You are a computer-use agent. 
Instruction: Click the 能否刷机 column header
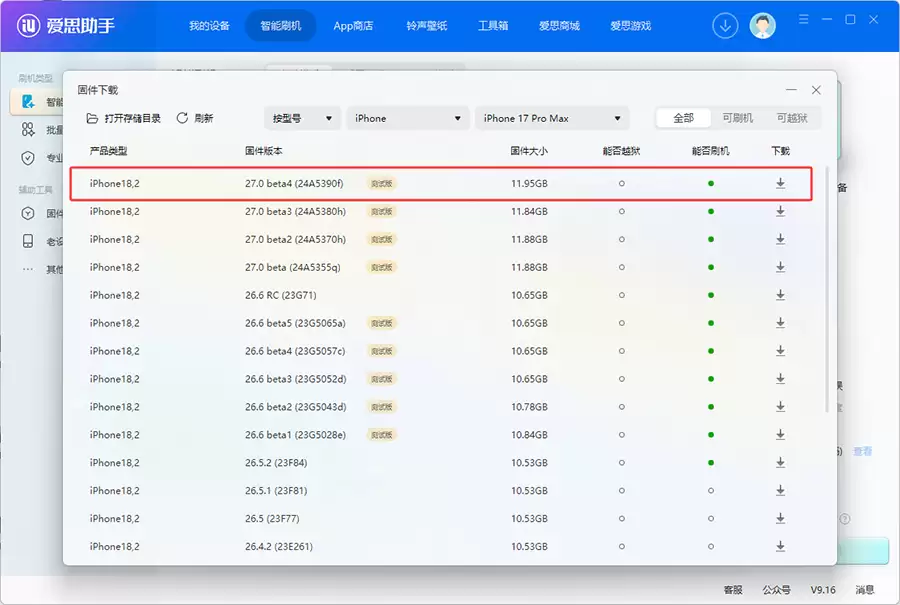(x=711, y=151)
